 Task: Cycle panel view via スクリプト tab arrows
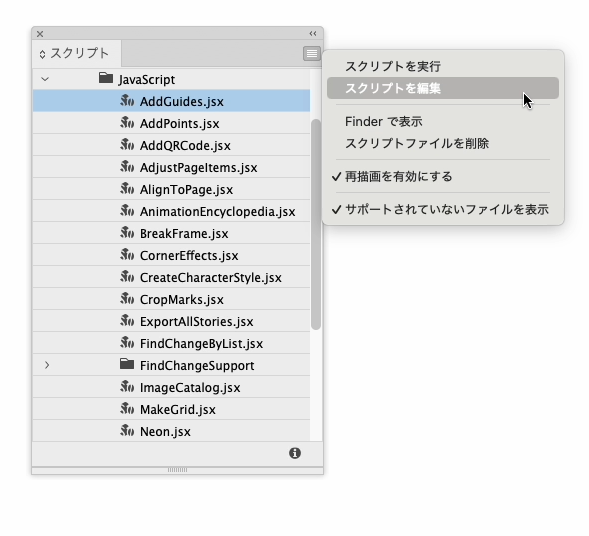click(42, 54)
